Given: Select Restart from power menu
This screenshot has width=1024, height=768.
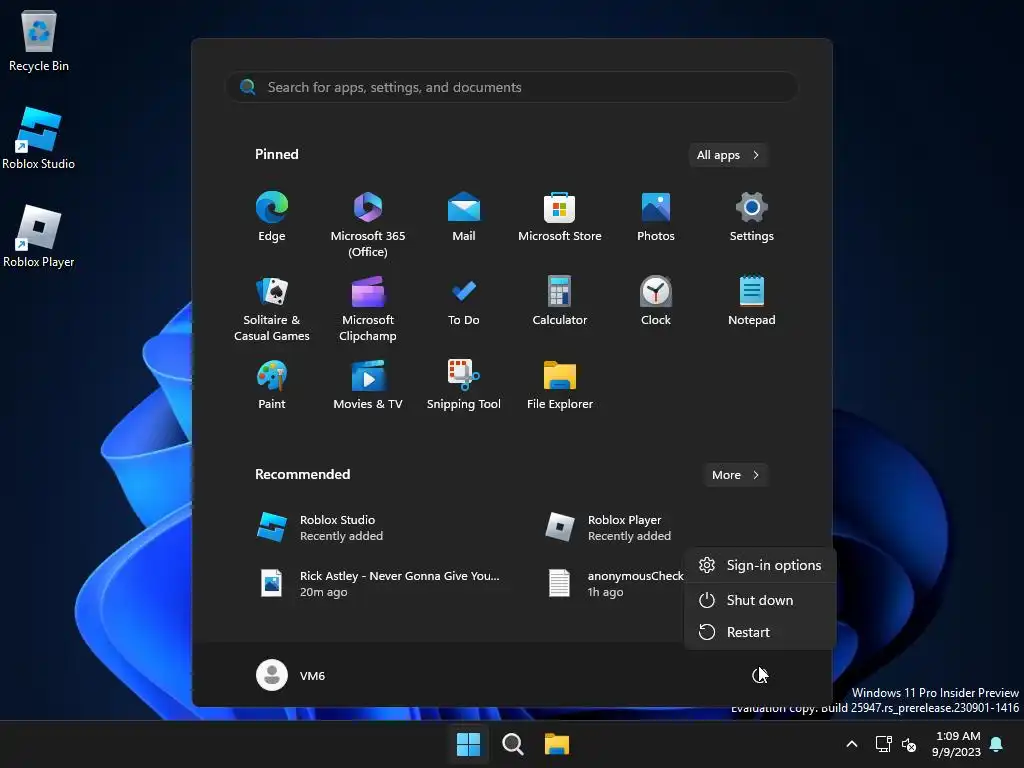Looking at the screenshot, I should (x=760, y=632).
